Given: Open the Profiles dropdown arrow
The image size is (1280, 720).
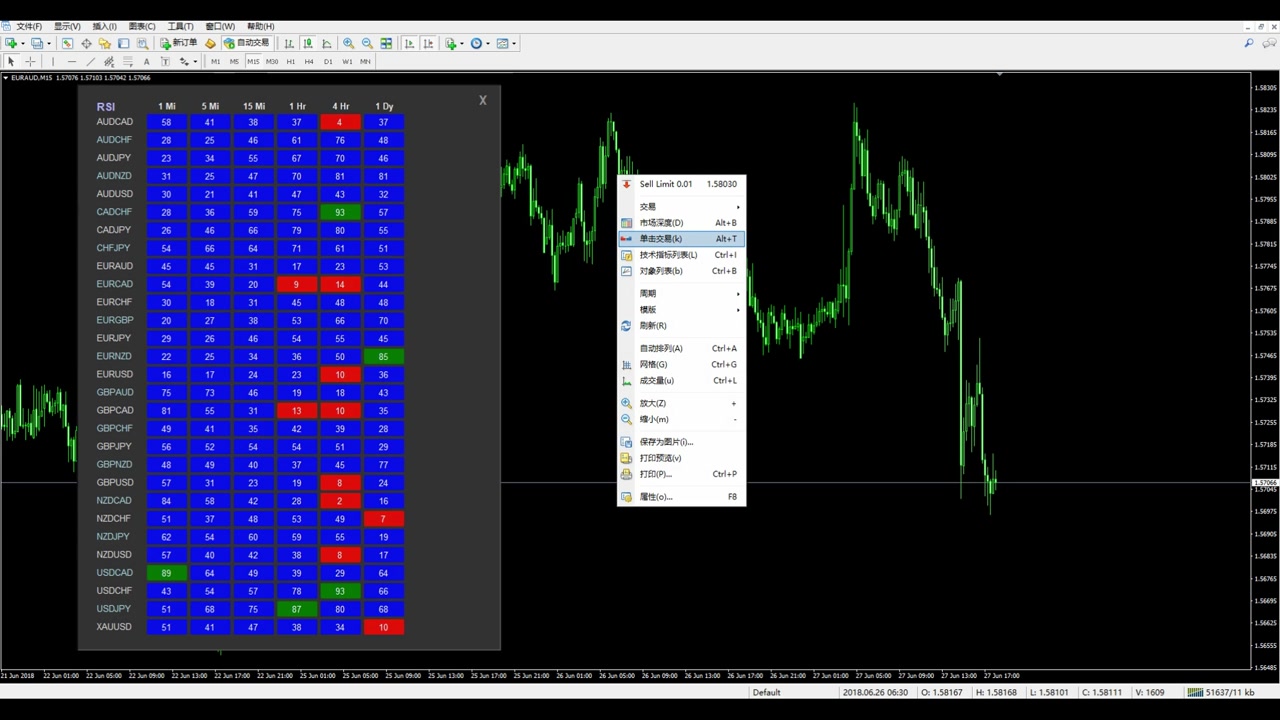Looking at the screenshot, I should 49,43.
